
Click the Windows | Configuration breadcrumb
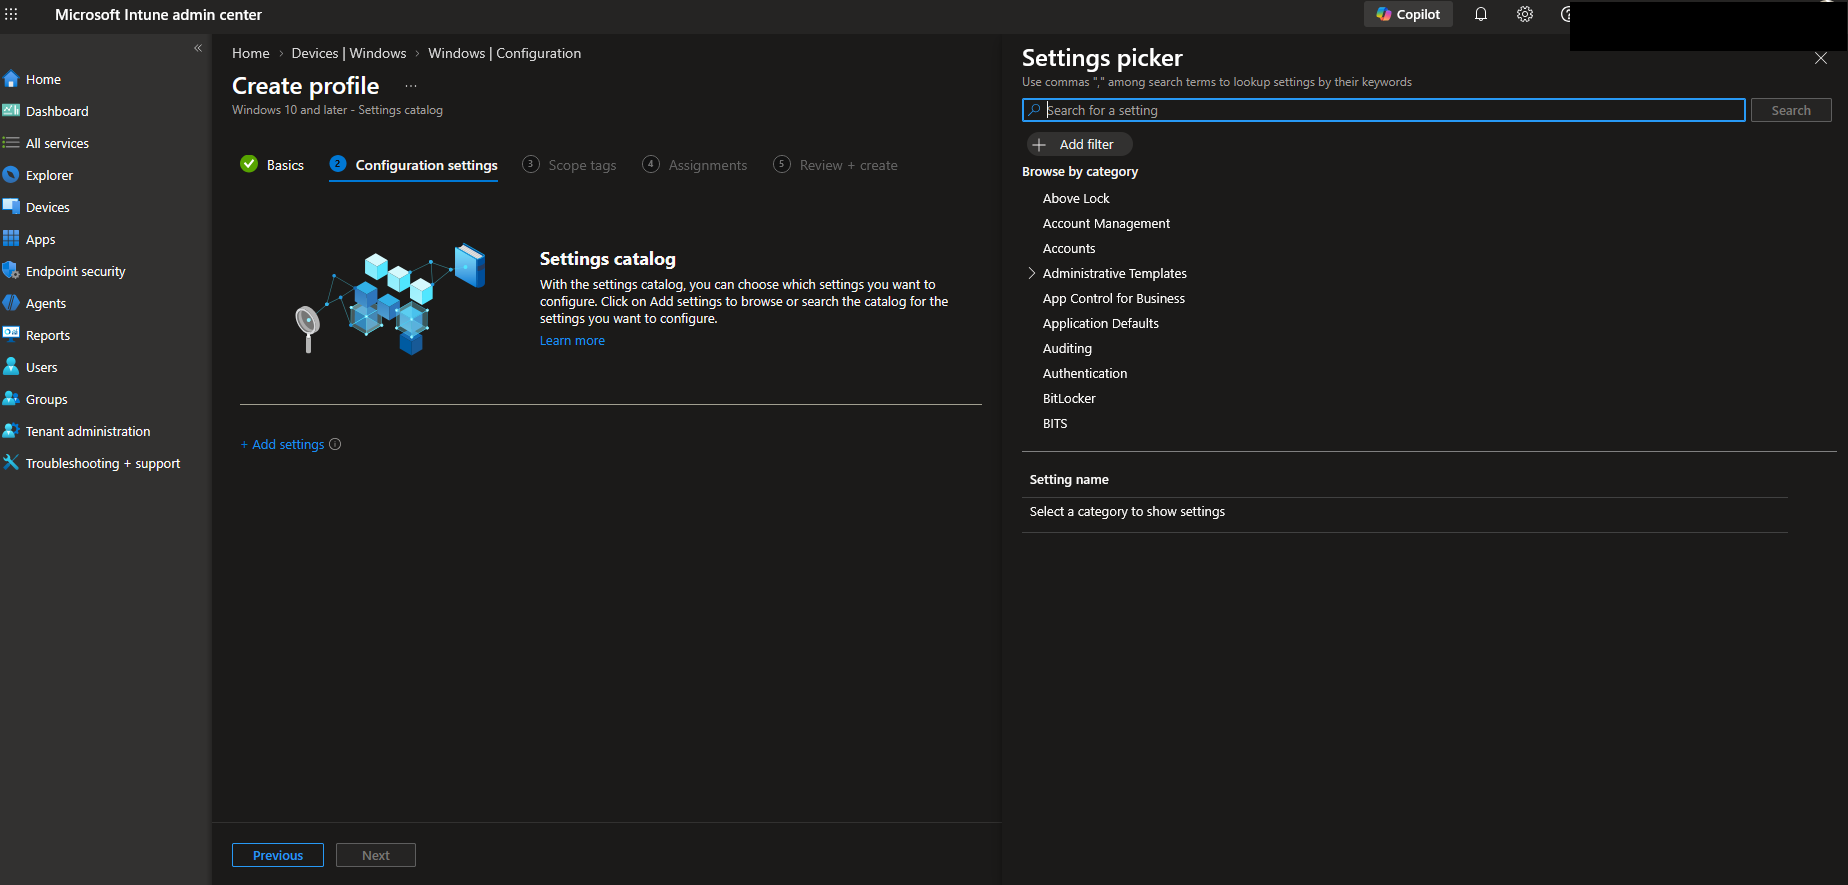(504, 53)
